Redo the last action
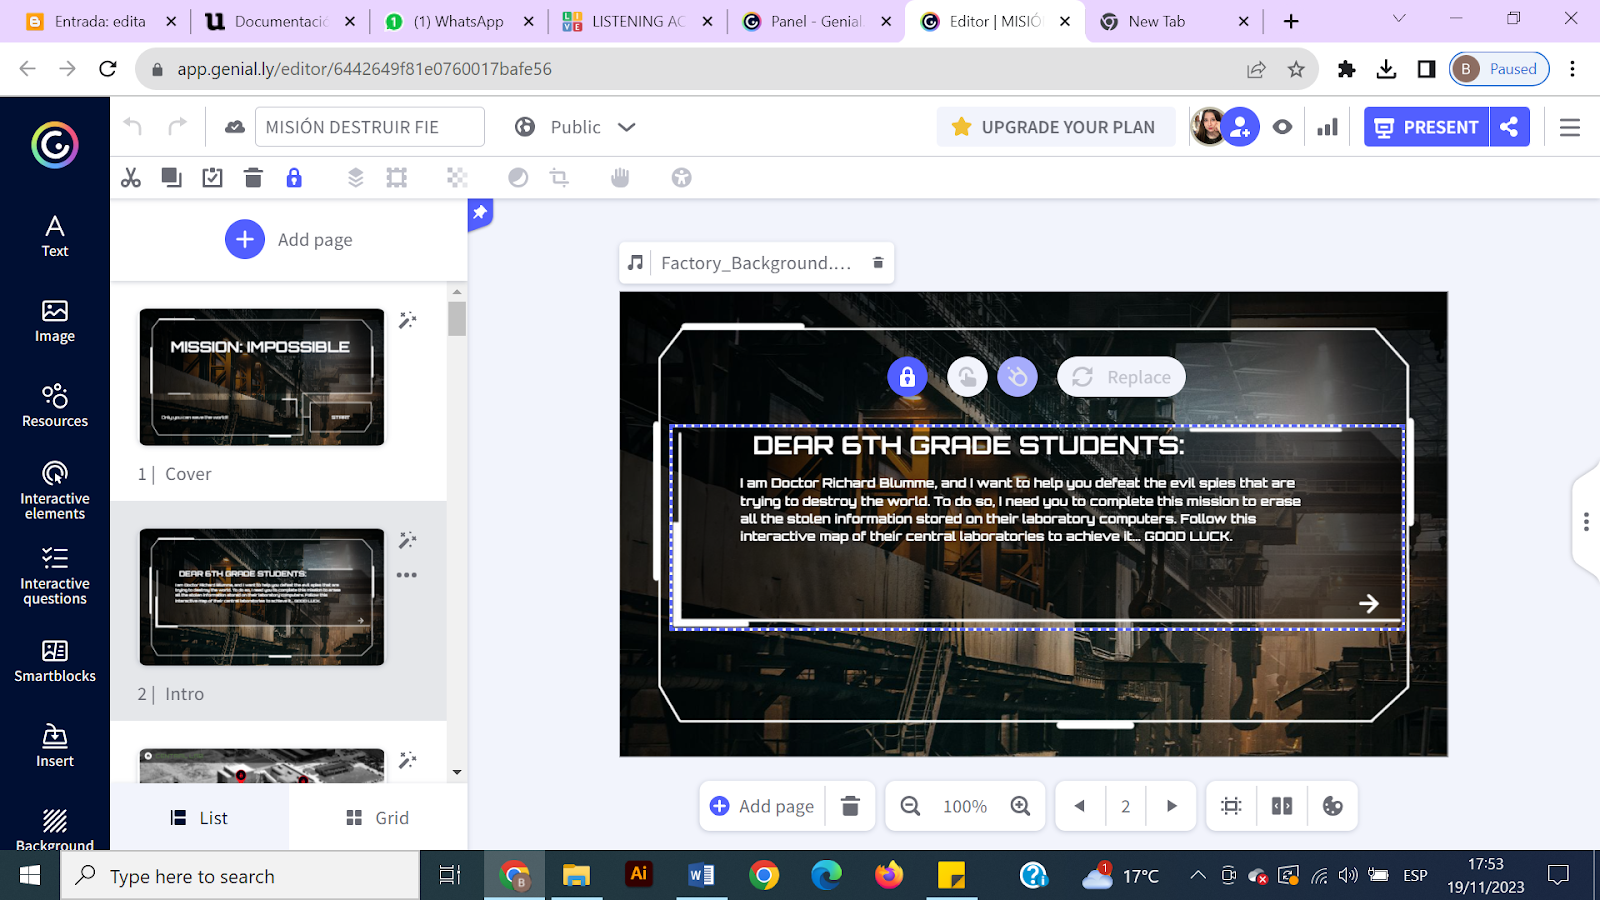Image resolution: width=1600 pixels, height=900 pixels. 177,126
